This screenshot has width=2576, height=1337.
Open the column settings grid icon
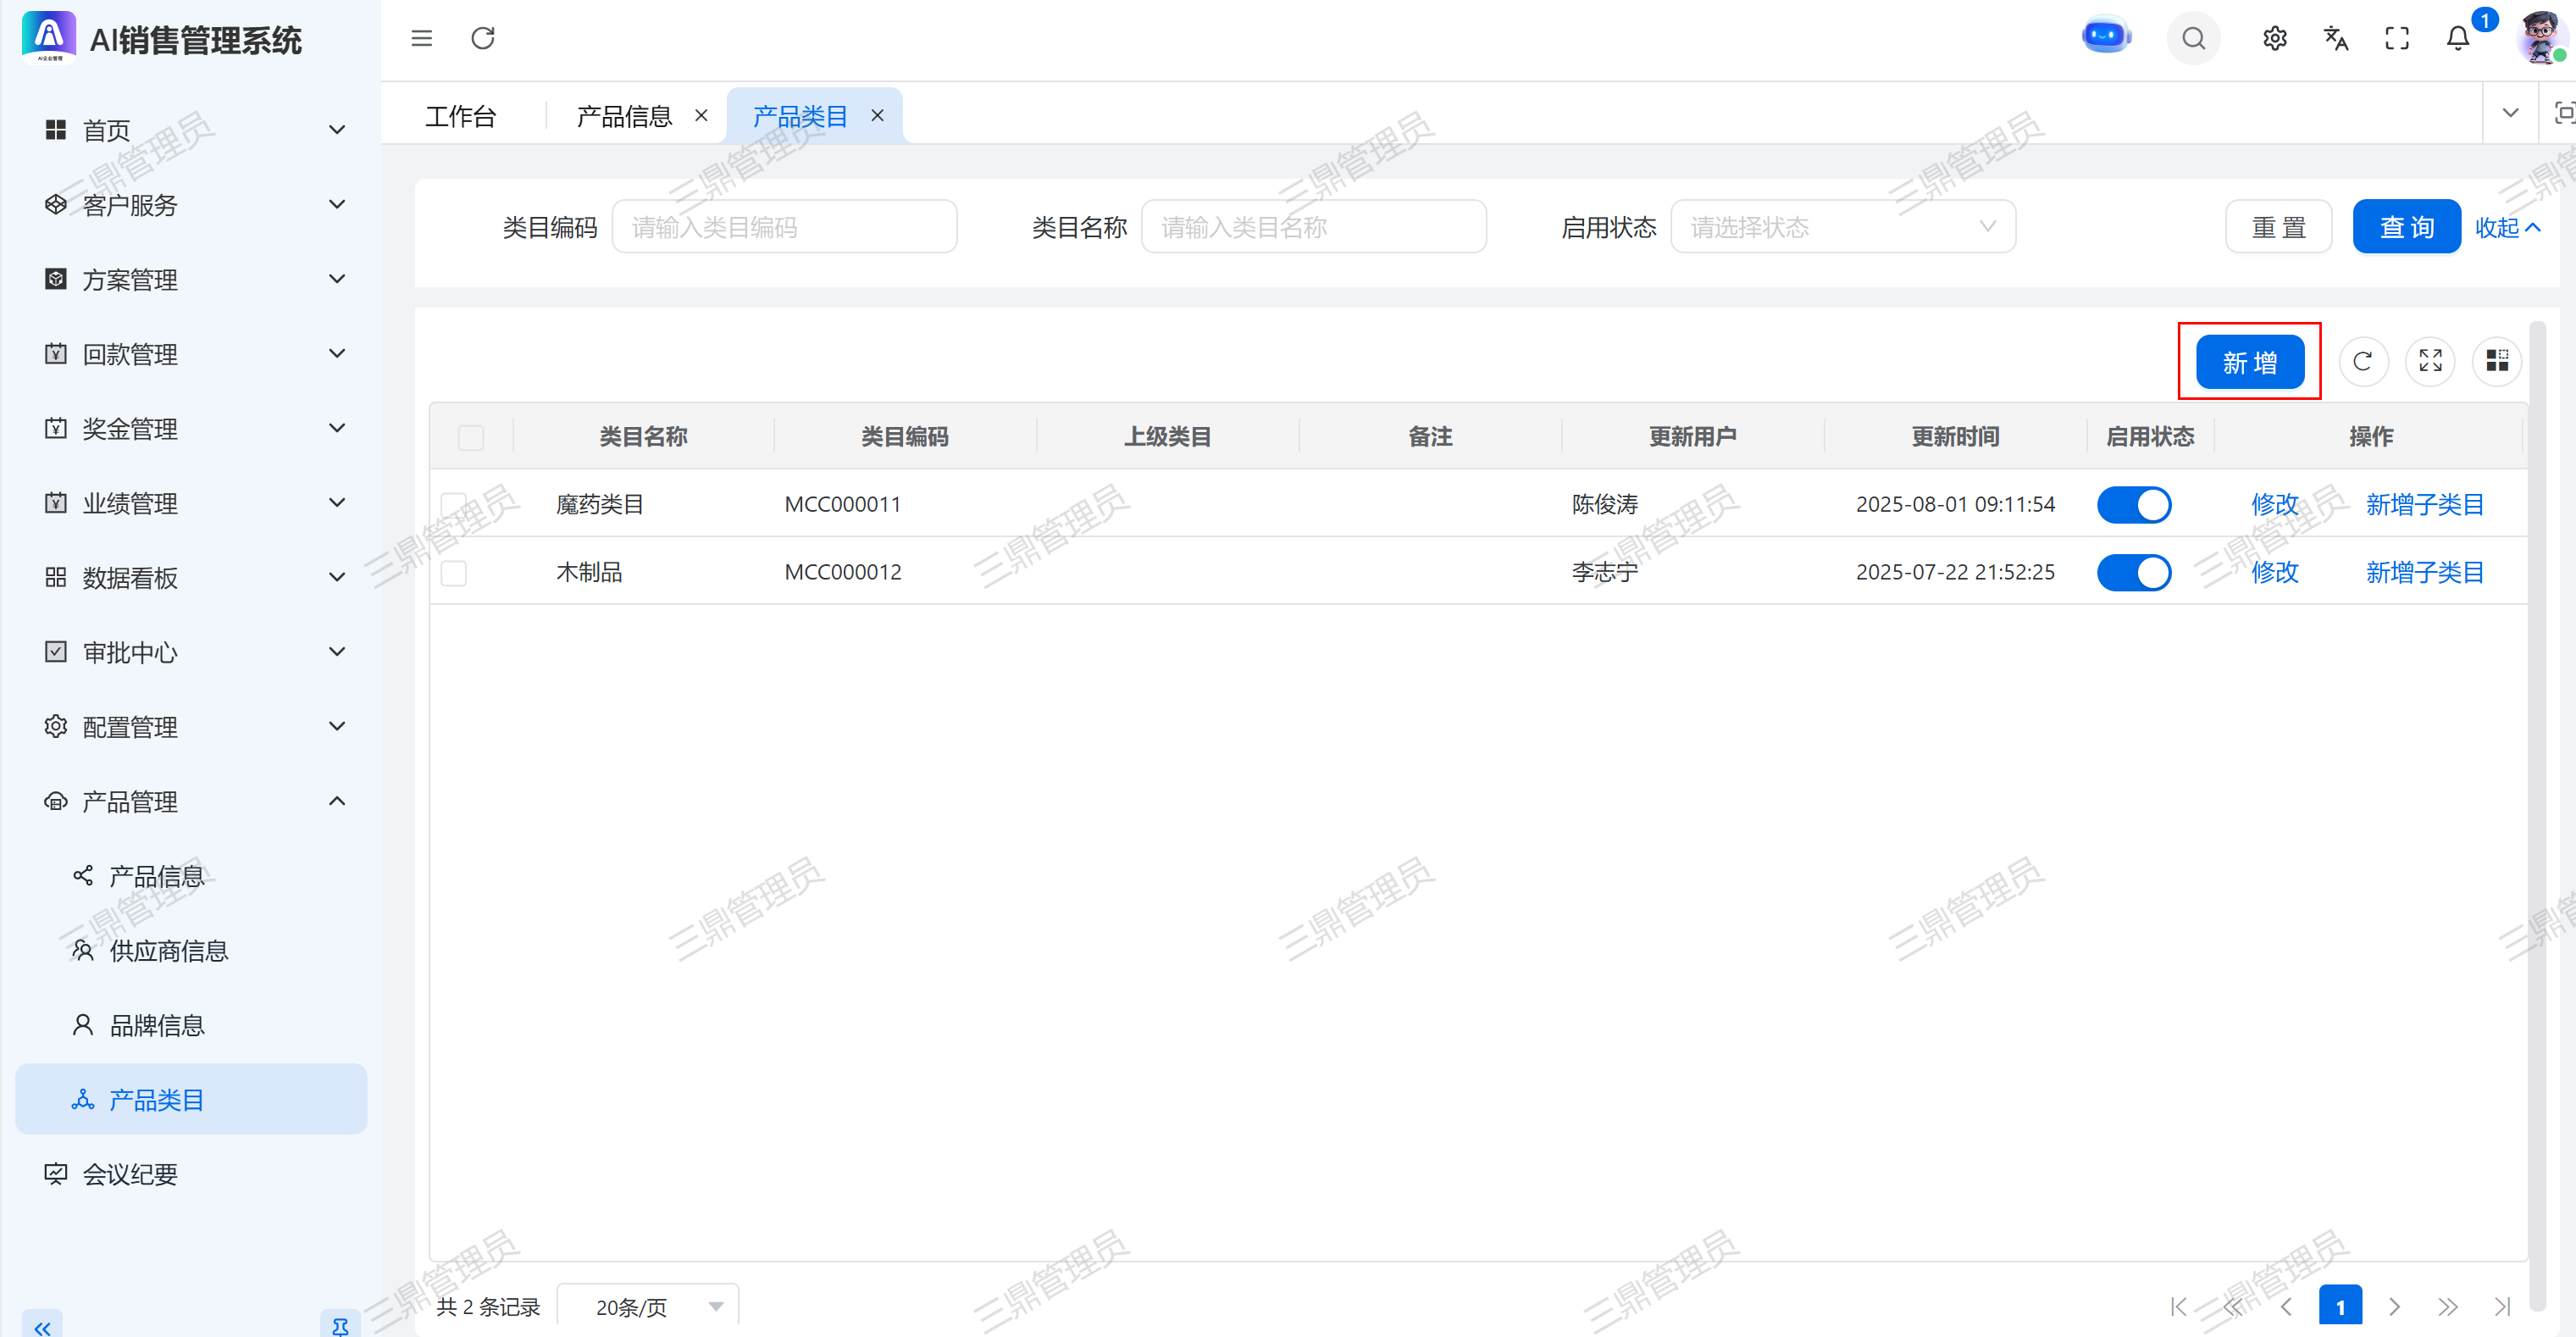click(2496, 361)
